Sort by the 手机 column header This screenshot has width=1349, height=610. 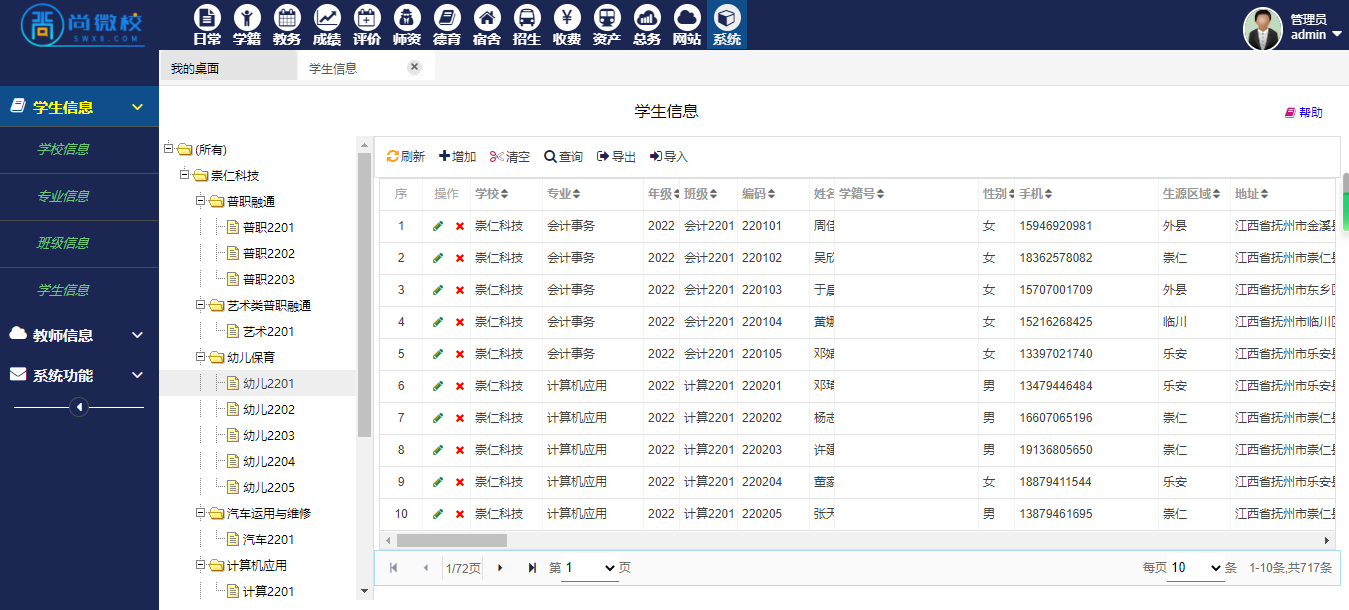click(x=1035, y=193)
